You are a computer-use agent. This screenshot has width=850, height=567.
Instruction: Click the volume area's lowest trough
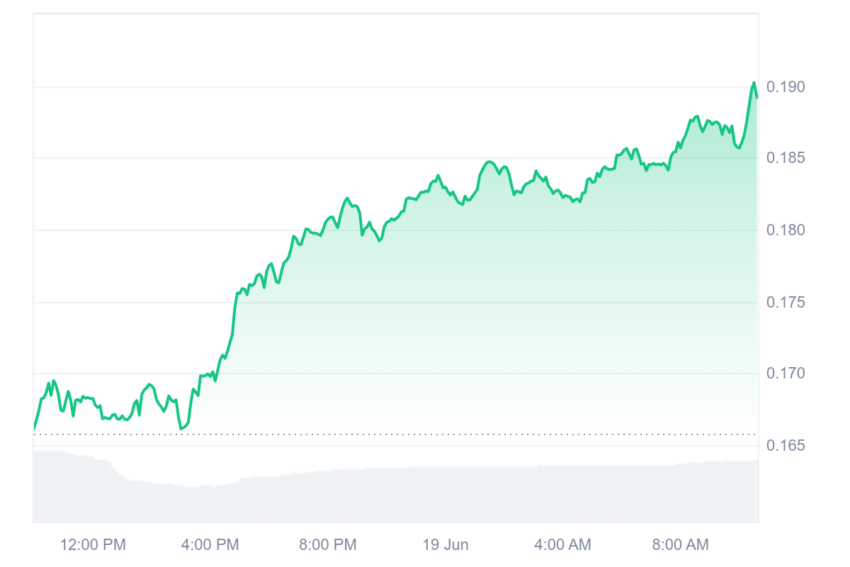[x=190, y=486]
